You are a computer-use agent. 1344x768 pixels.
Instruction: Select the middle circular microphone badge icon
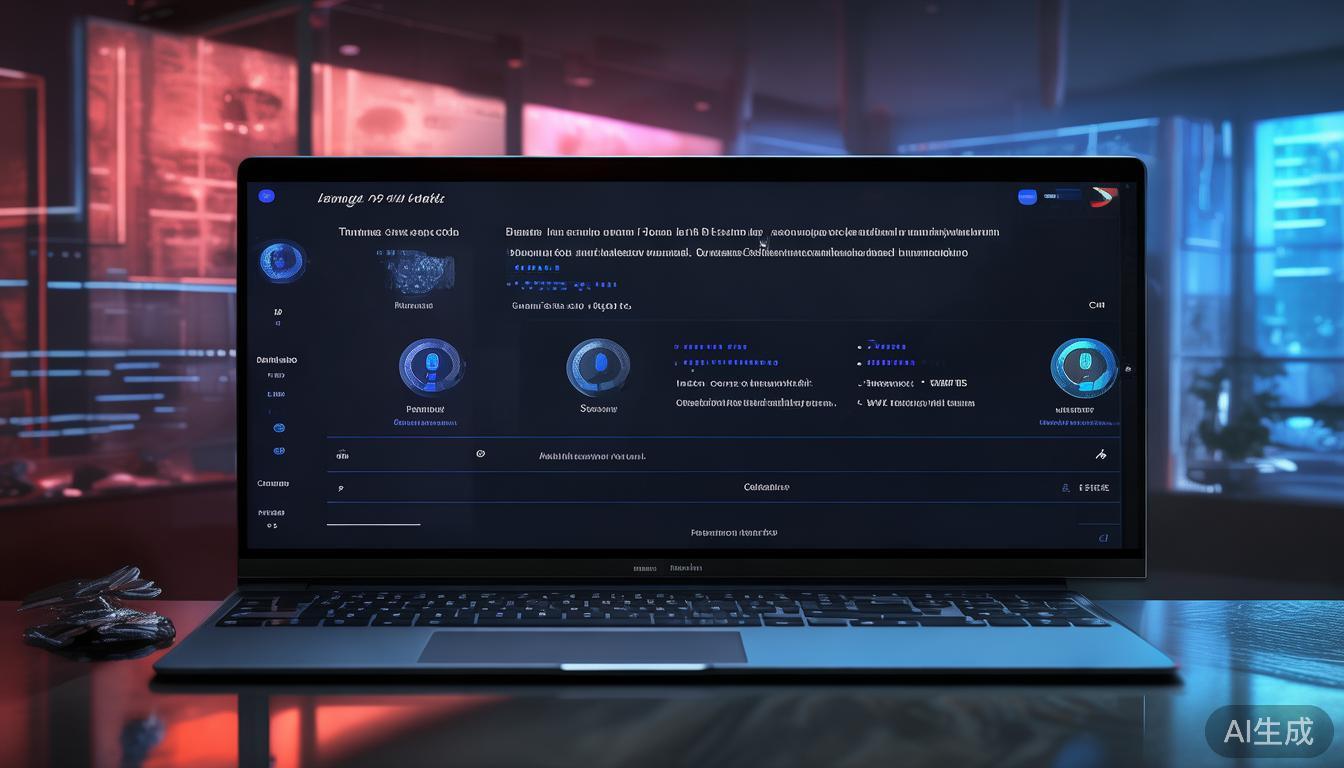598,367
